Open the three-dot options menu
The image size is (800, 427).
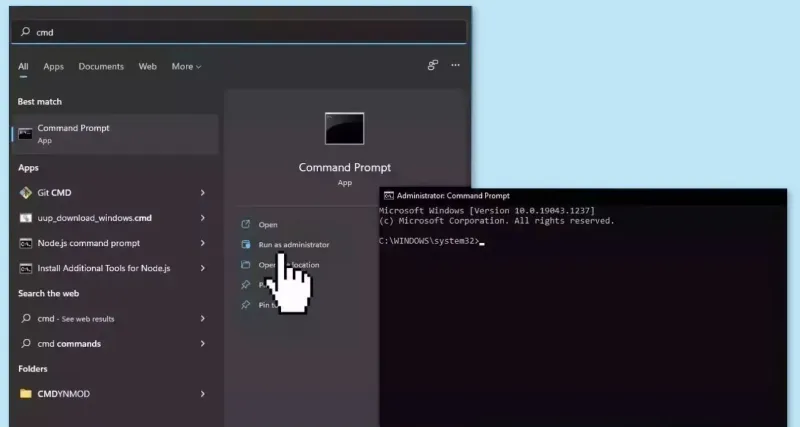point(455,65)
